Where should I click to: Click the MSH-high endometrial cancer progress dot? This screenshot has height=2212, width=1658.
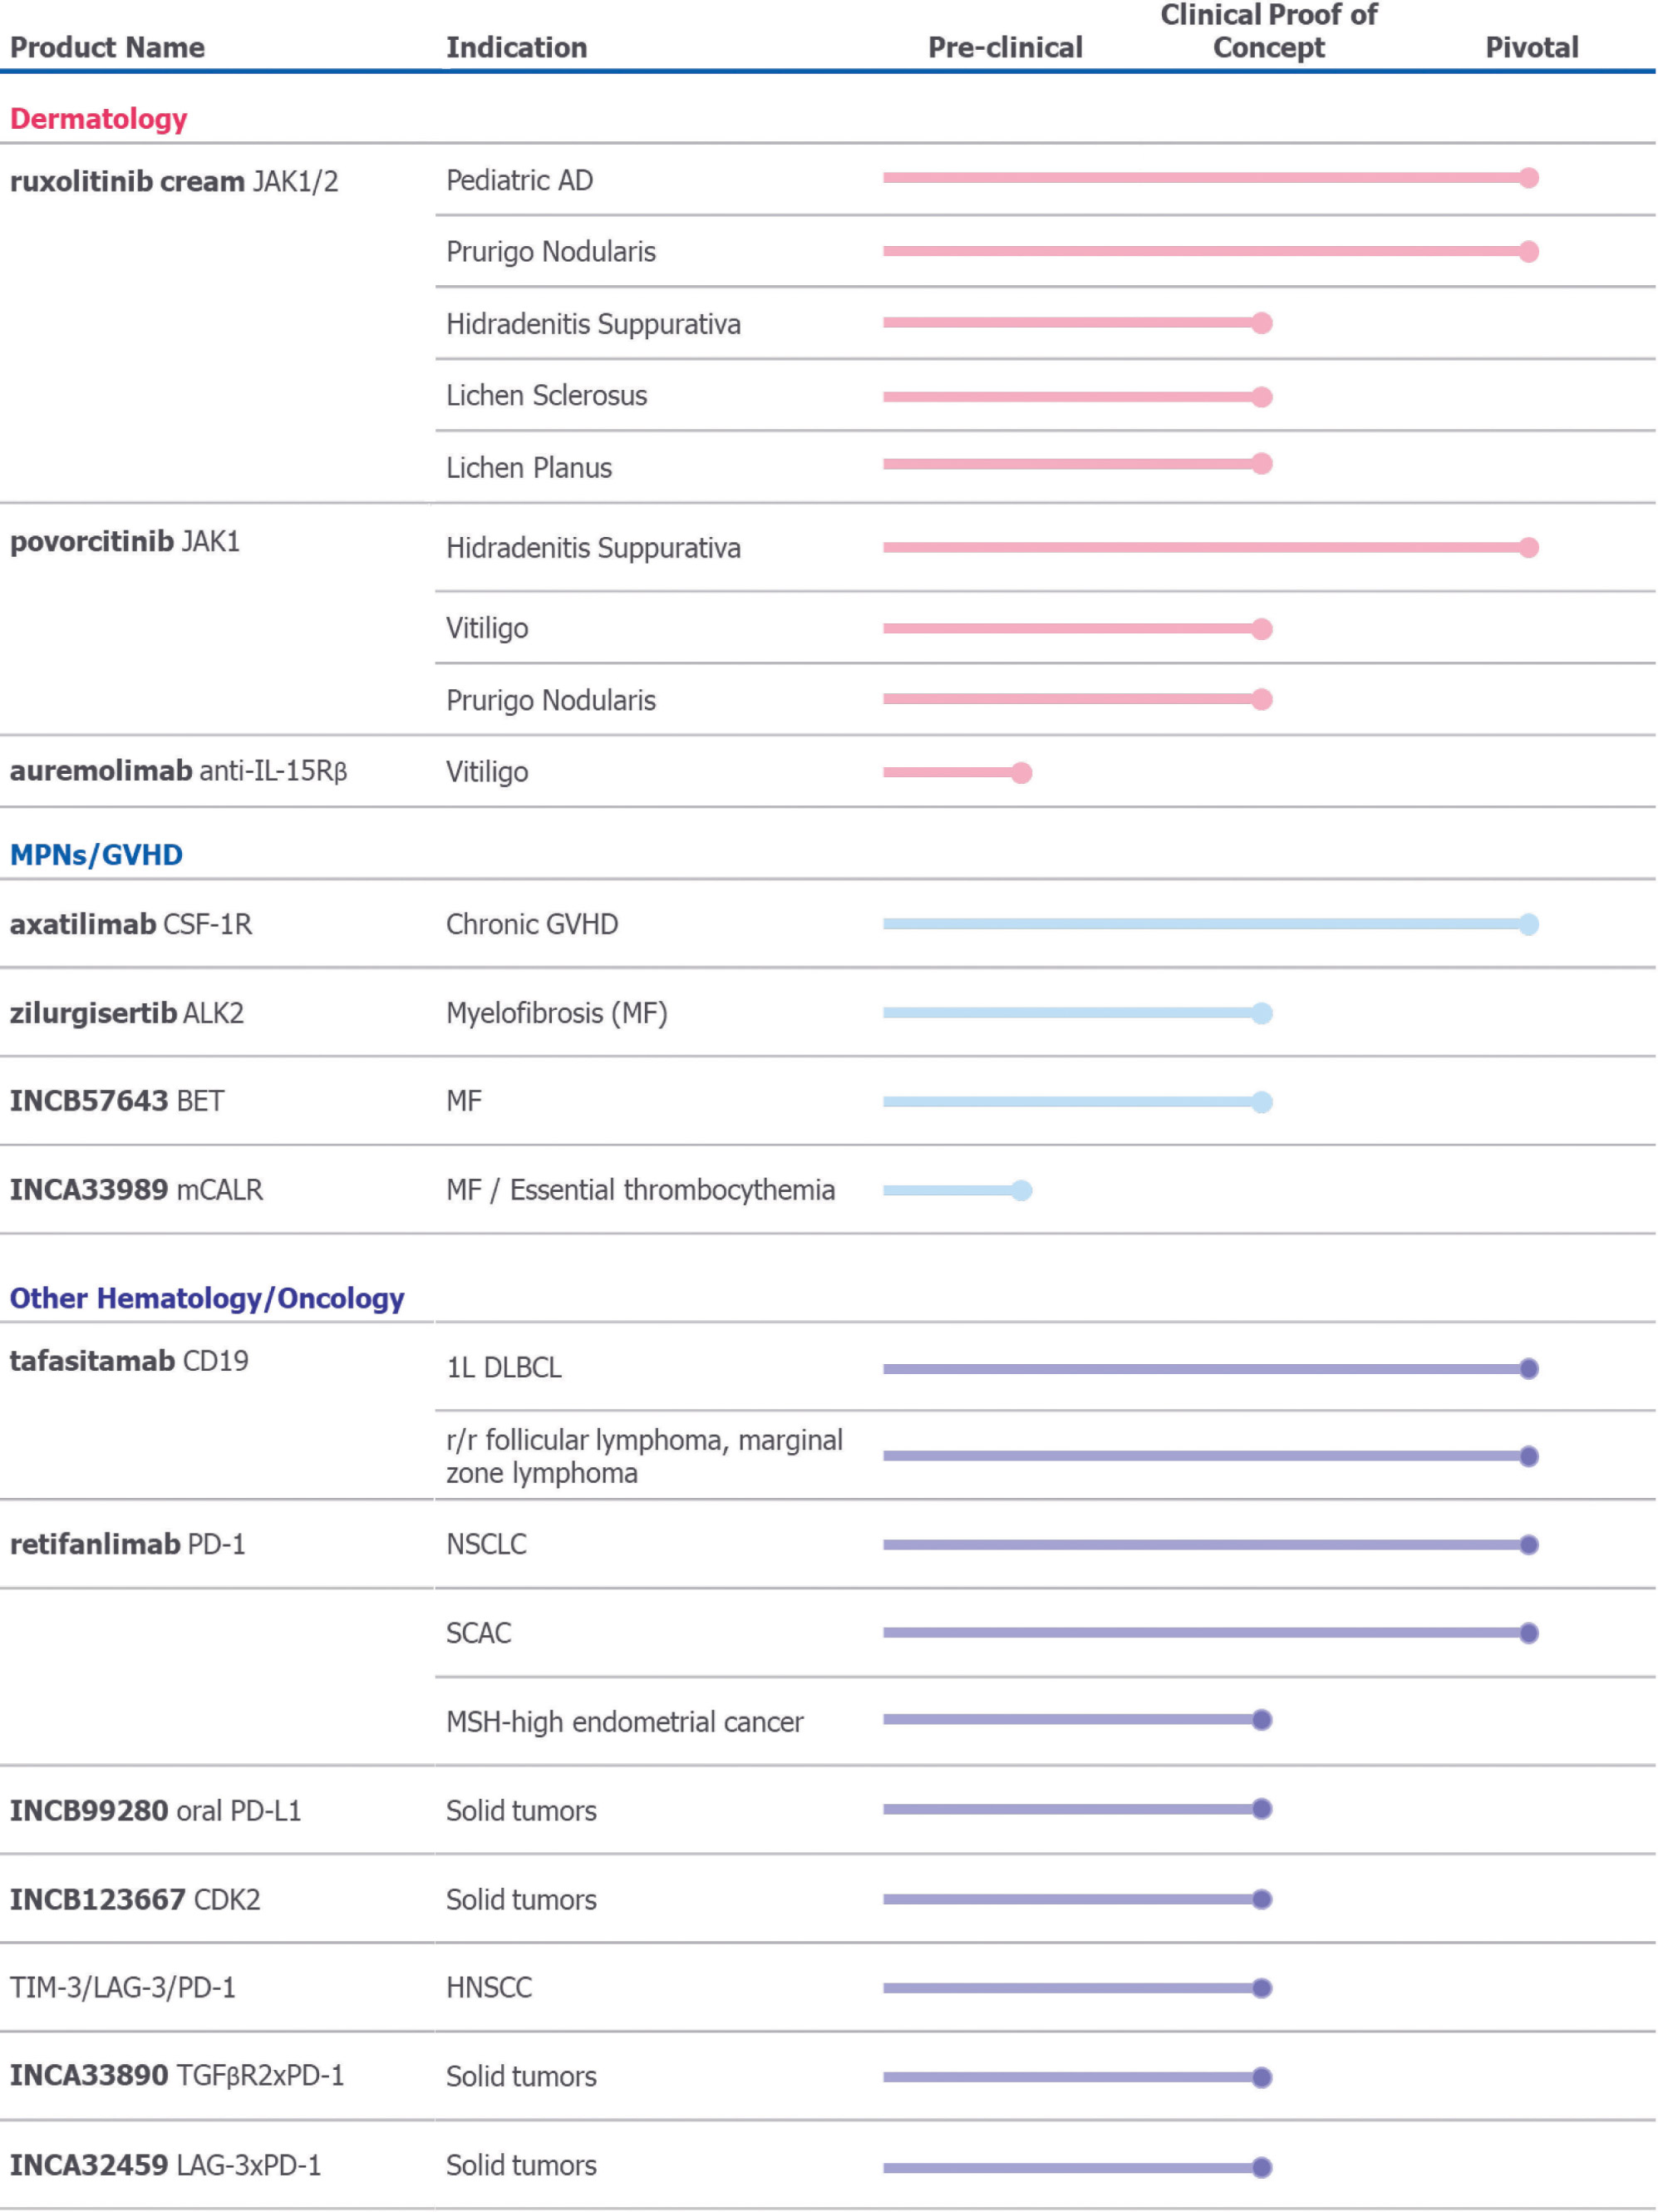1262,1720
